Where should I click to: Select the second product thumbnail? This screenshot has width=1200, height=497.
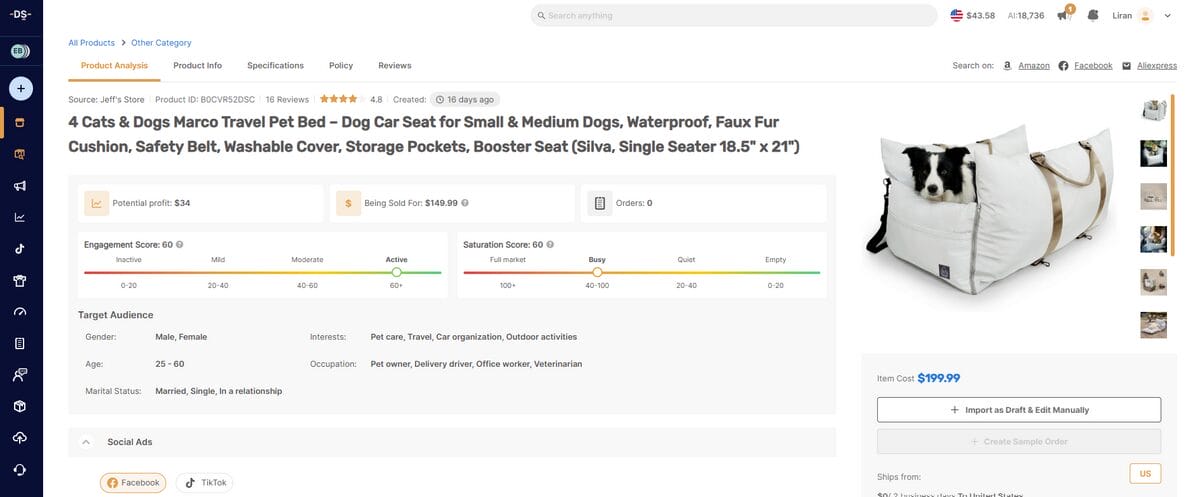click(x=1154, y=153)
